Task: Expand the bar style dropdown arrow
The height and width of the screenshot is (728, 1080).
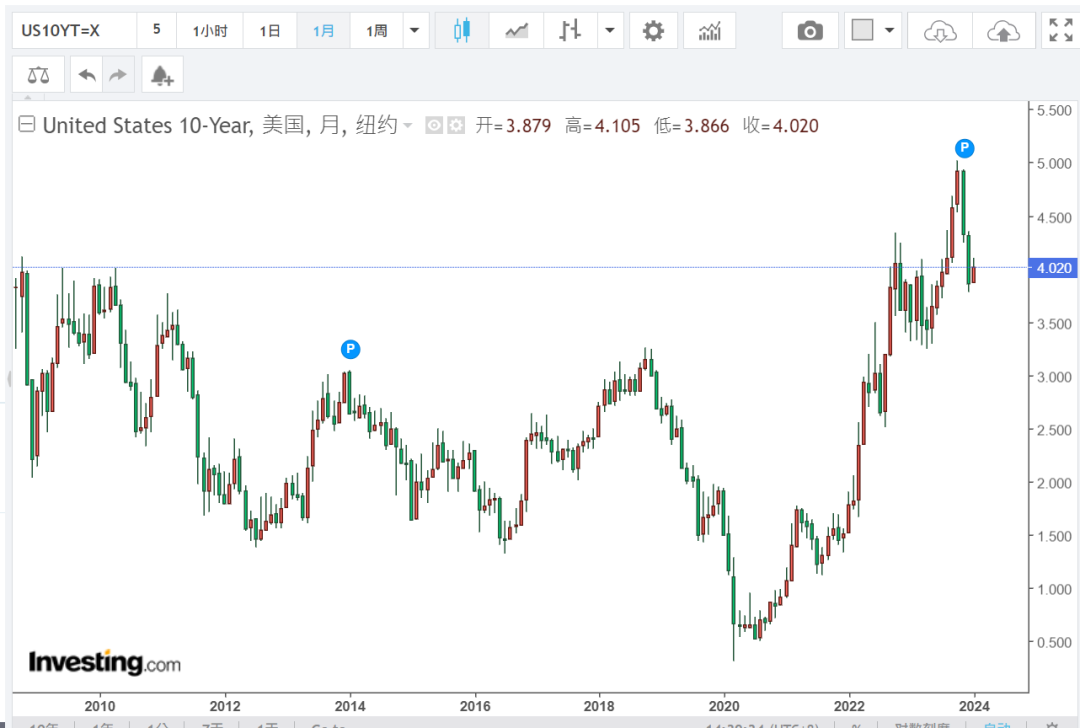Action: 609,31
